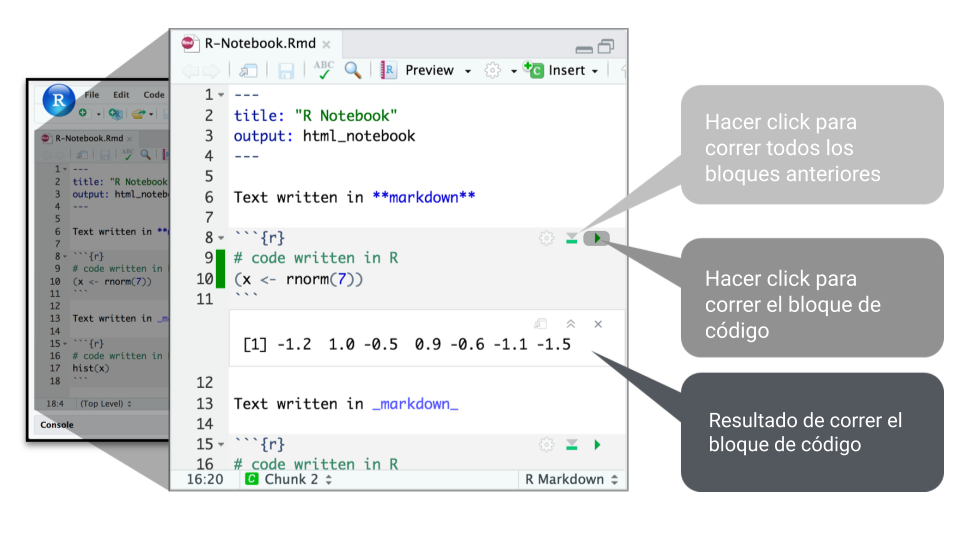Open chunk options gear on line 8
960x540 pixels.
pos(546,238)
